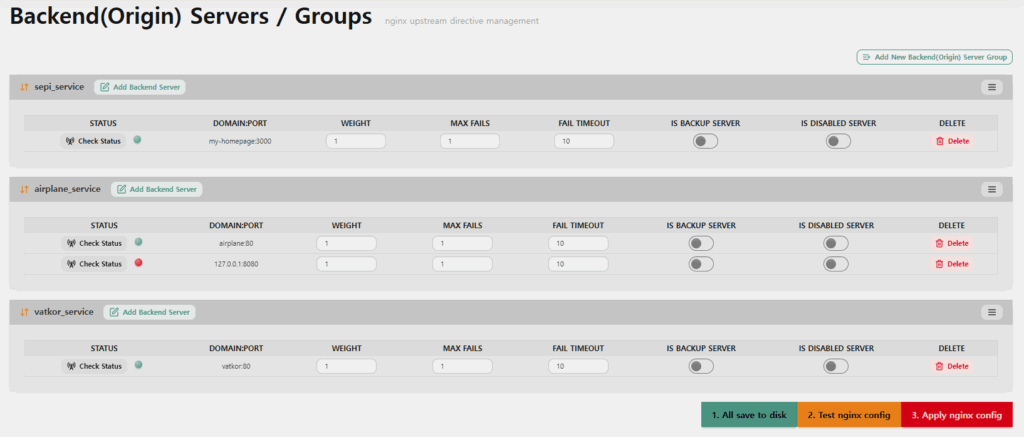The image size is (1024, 437).
Task: Click Add Backend Server in airplane_service
Action: coord(157,189)
